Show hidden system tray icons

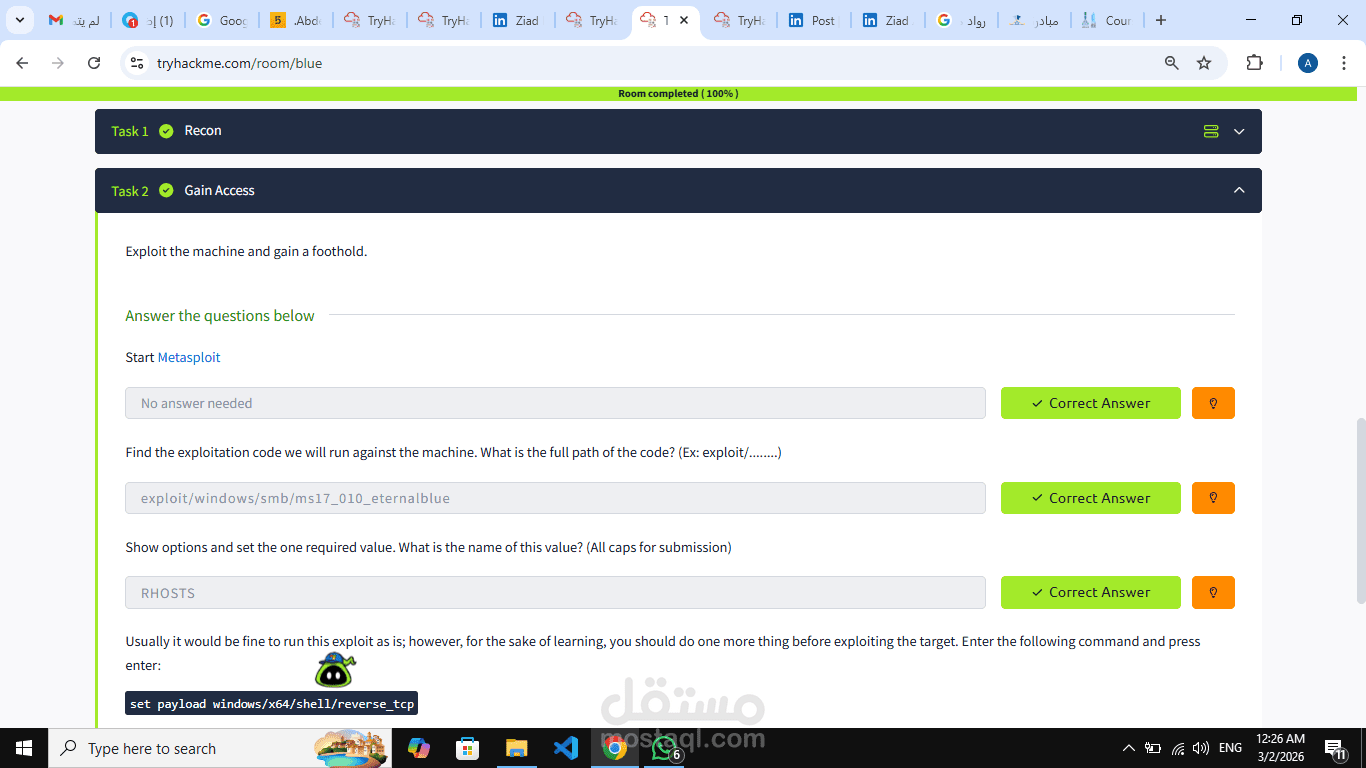[1129, 748]
